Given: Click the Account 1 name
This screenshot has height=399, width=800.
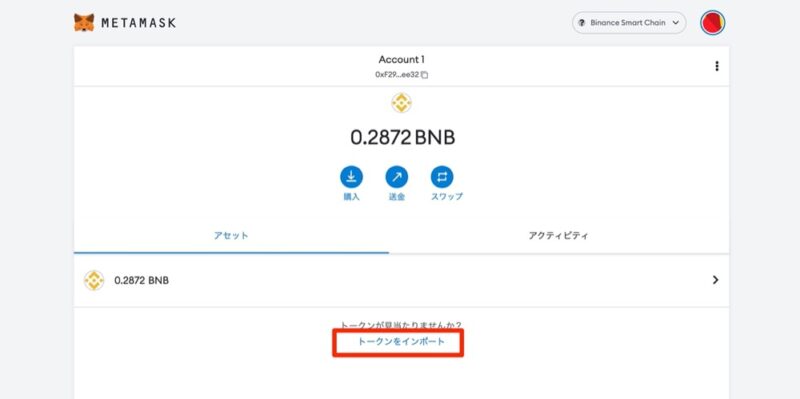Looking at the screenshot, I should (x=402, y=60).
